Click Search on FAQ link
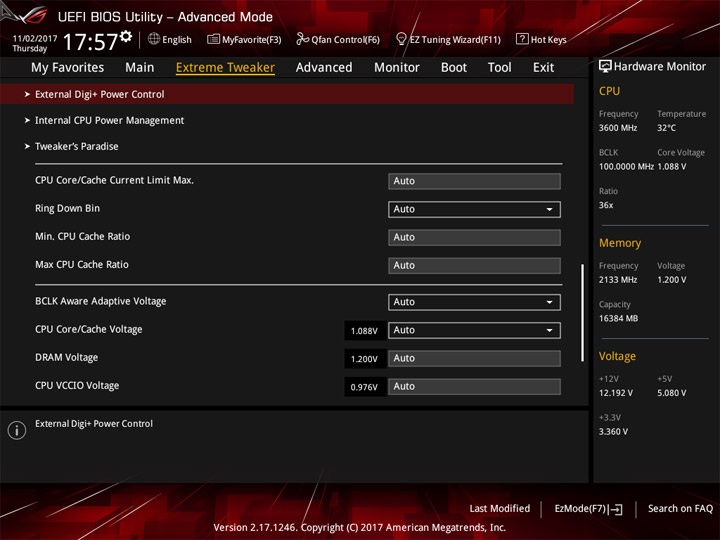Screen dimensions: 720x540 point(680,509)
